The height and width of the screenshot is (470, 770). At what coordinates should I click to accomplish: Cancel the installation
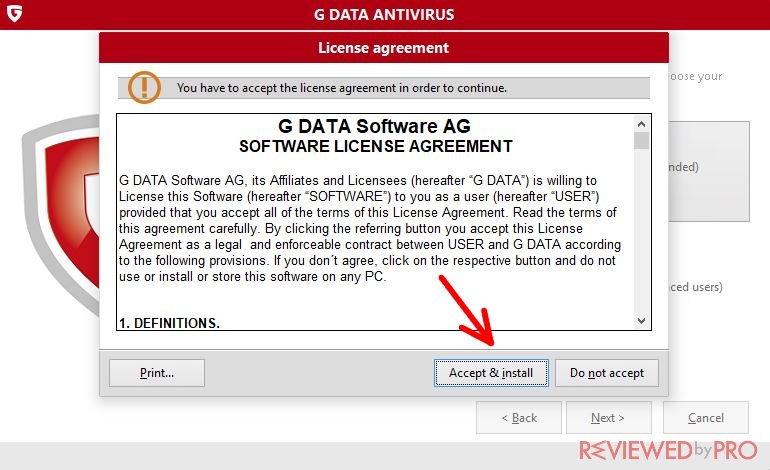706,418
